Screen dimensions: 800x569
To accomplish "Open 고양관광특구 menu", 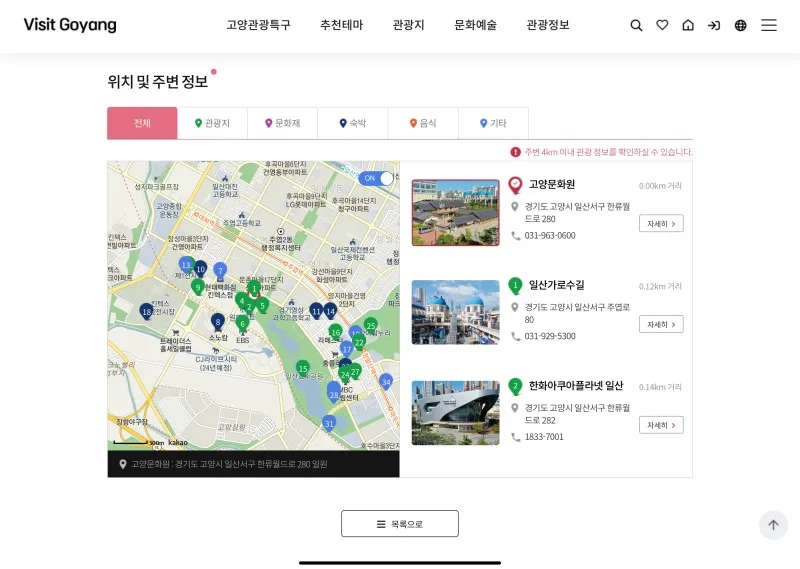I will [x=258, y=25].
